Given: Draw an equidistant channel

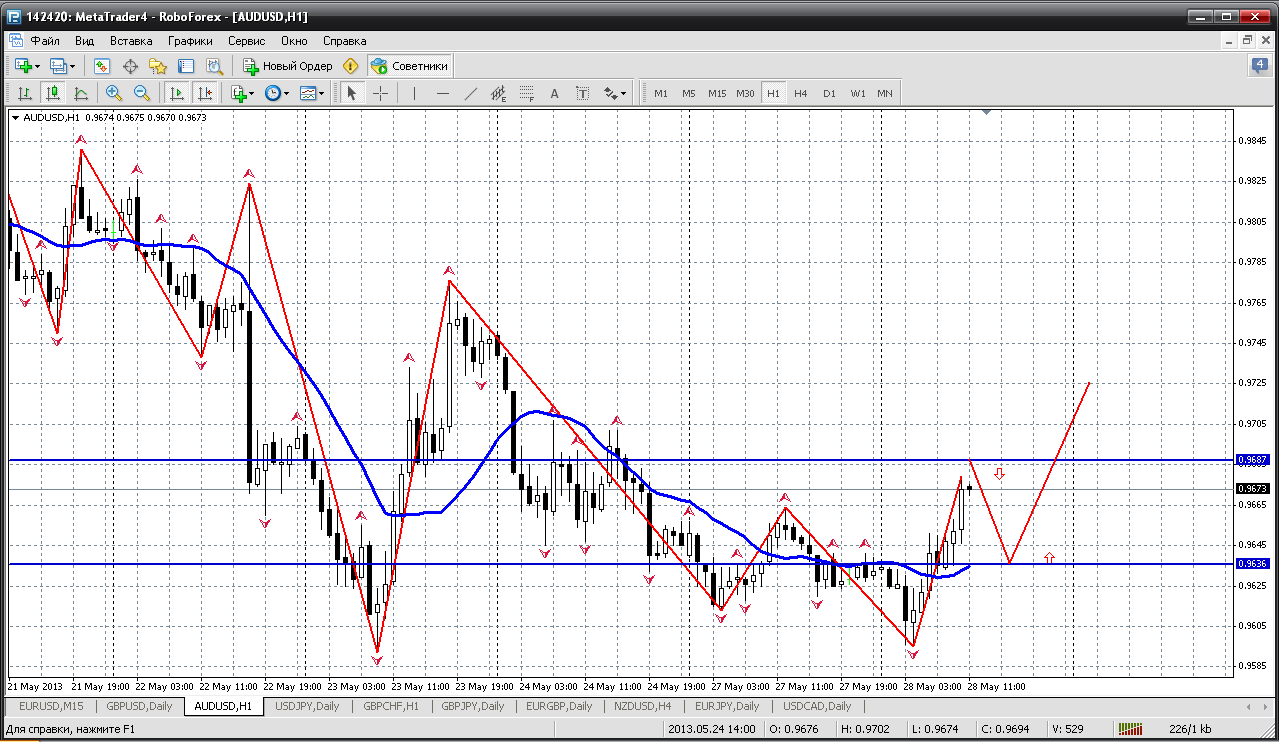Looking at the screenshot, I should [499, 93].
